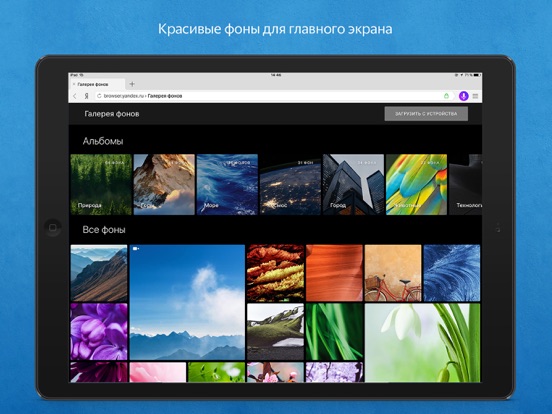Open the Yandex Я home icon

tap(86, 96)
